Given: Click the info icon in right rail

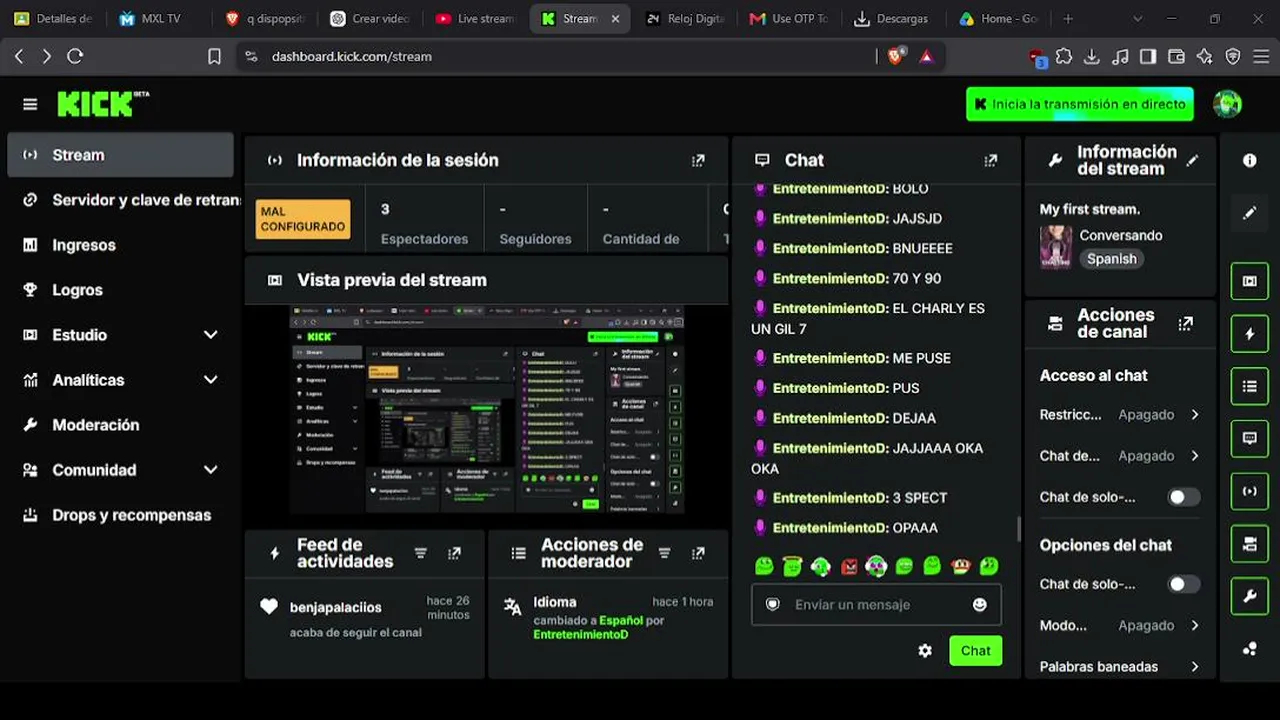Looking at the screenshot, I should [x=1249, y=160].
